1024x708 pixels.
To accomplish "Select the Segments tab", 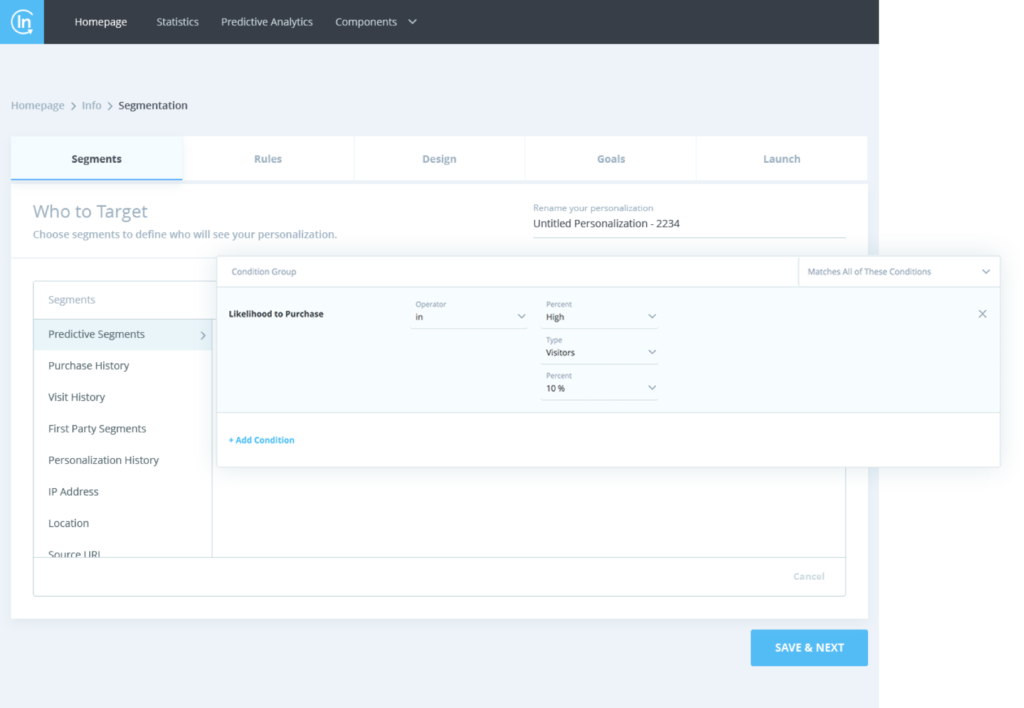I will (97, 159).
